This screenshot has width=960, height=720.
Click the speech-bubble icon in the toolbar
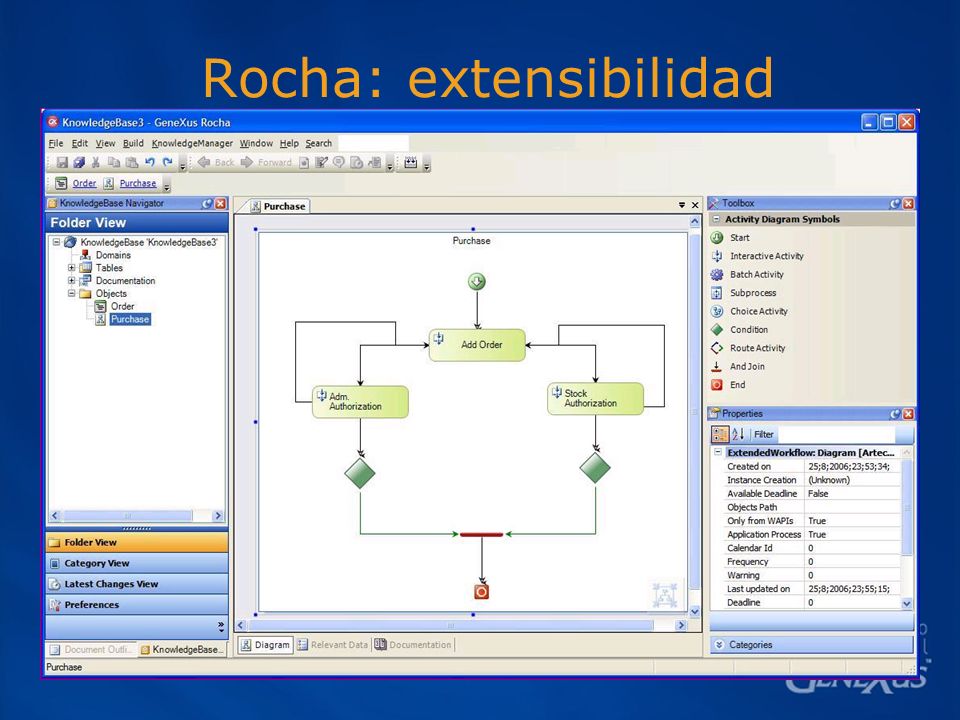pos(339,162)
